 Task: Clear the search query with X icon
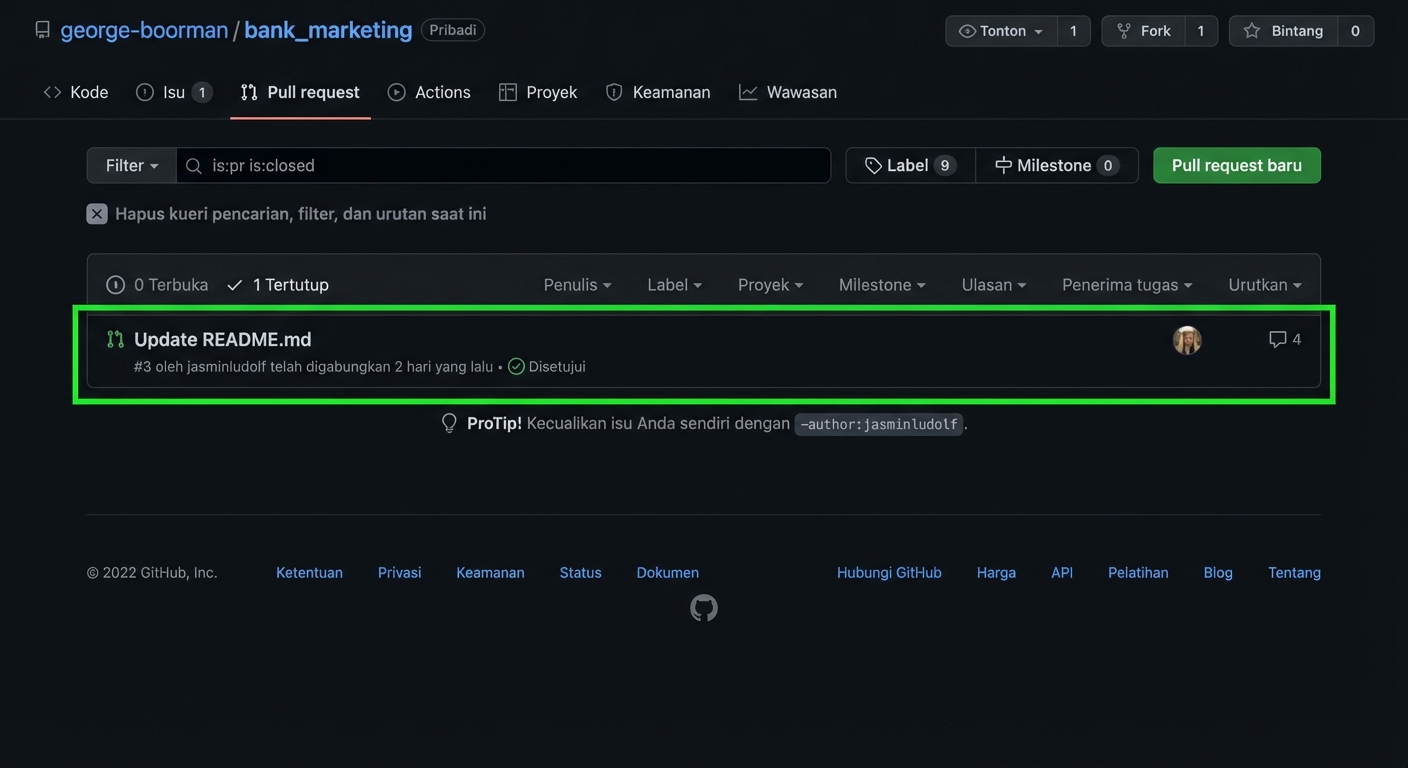tap(97, 214)
